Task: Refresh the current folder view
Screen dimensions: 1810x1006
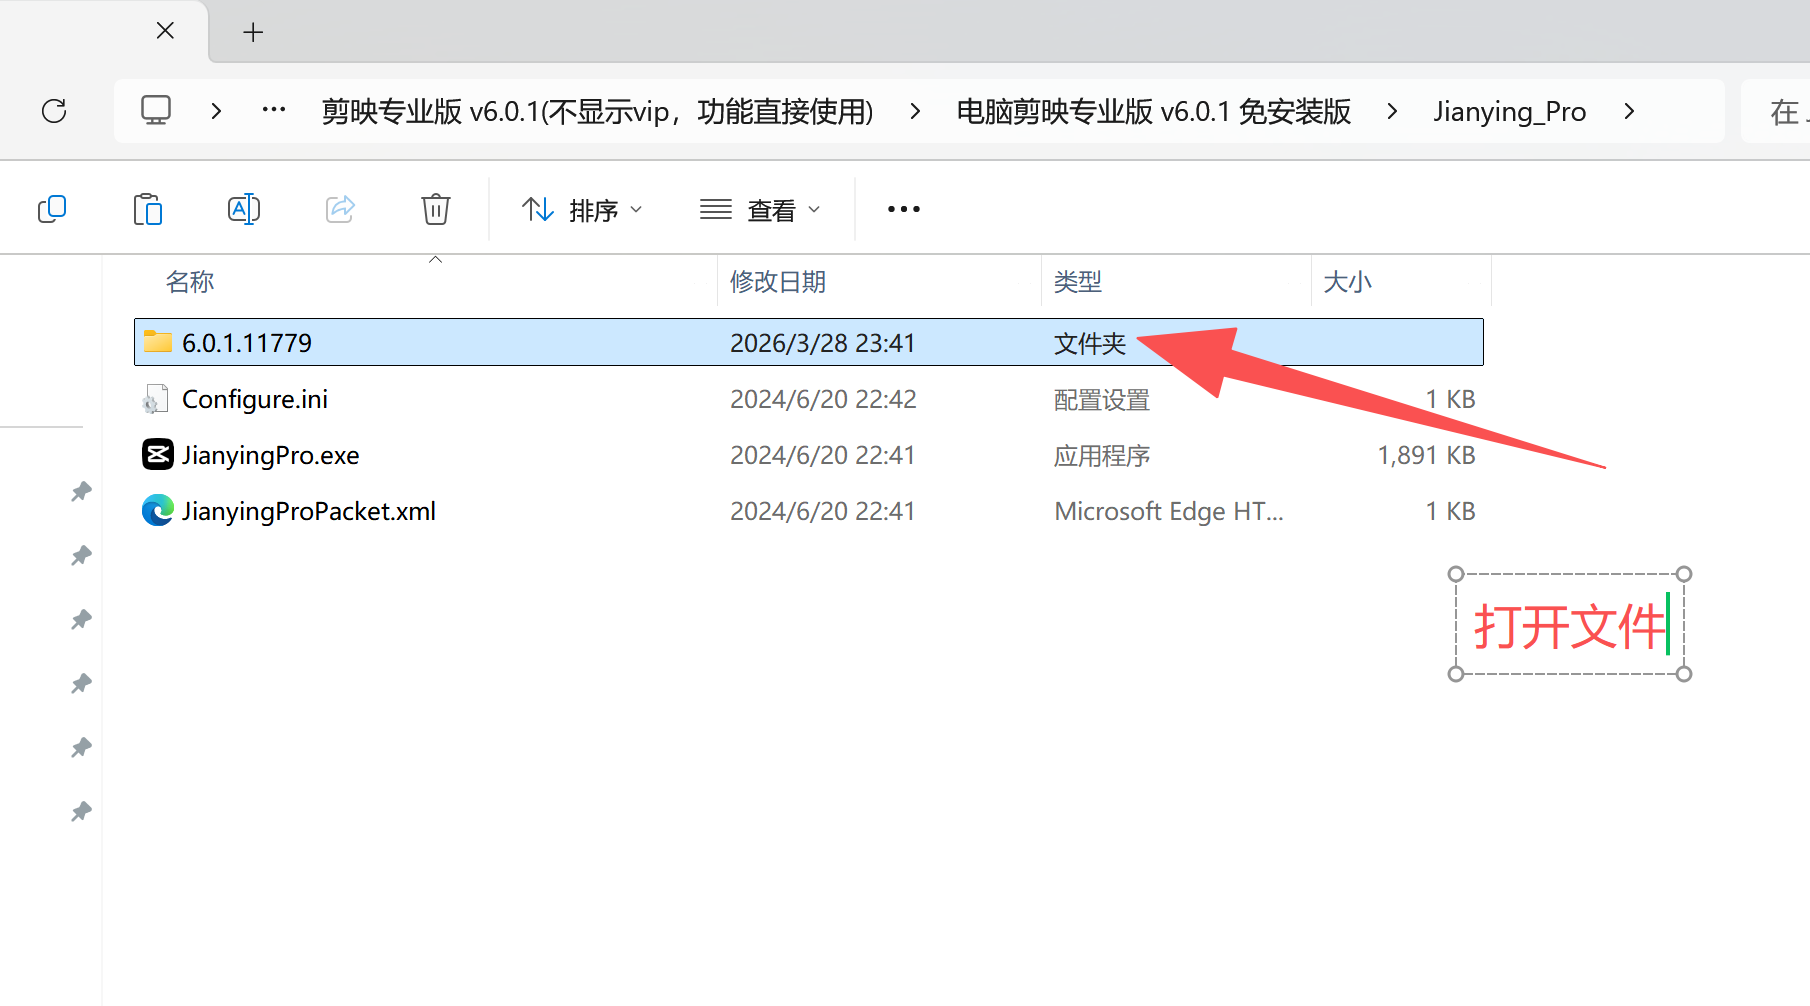Action: point(54,111)
